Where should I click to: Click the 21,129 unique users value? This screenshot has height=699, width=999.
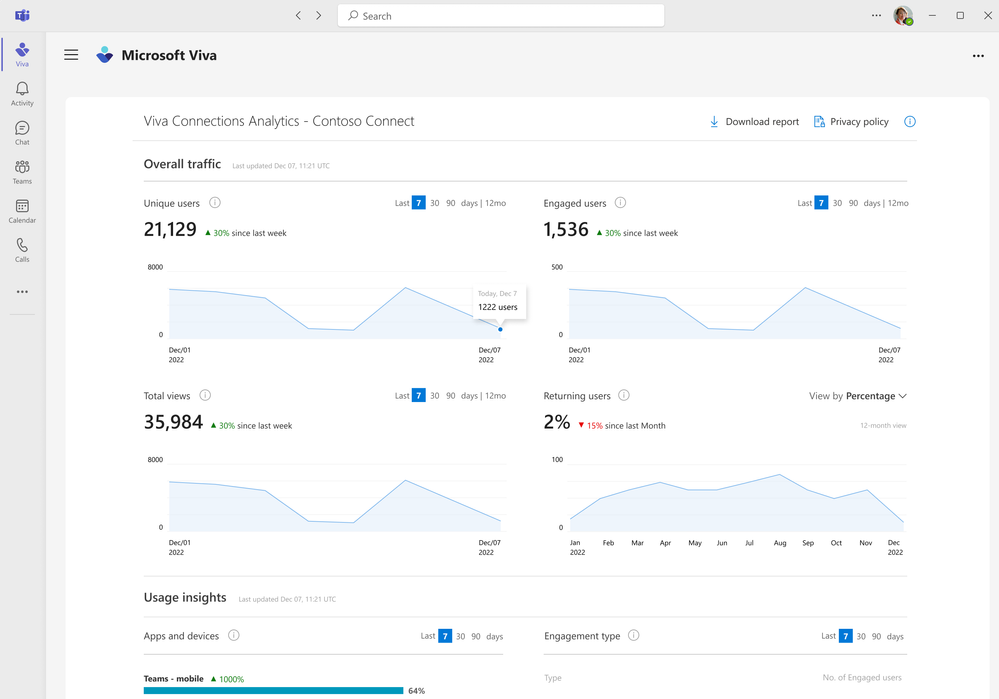click(170, 229)
